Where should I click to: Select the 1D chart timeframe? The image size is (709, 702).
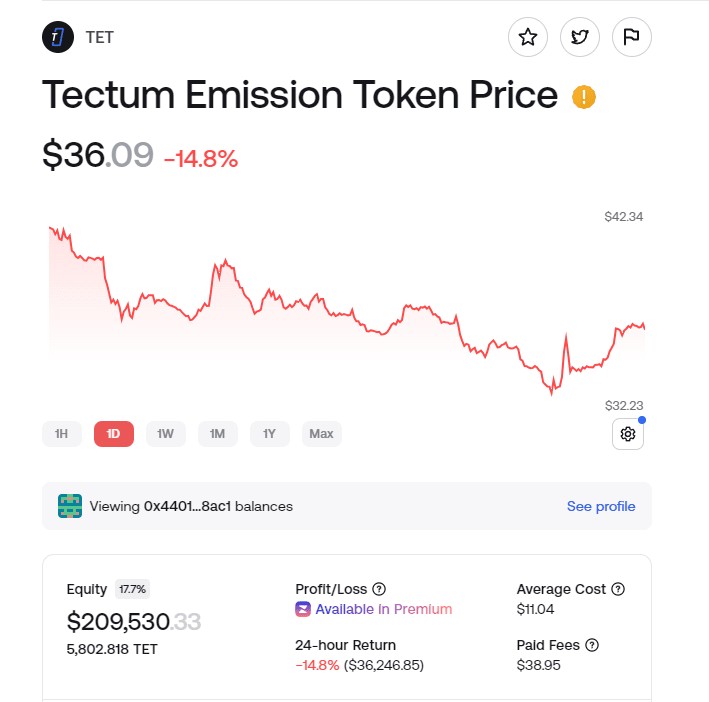(114, 434)
